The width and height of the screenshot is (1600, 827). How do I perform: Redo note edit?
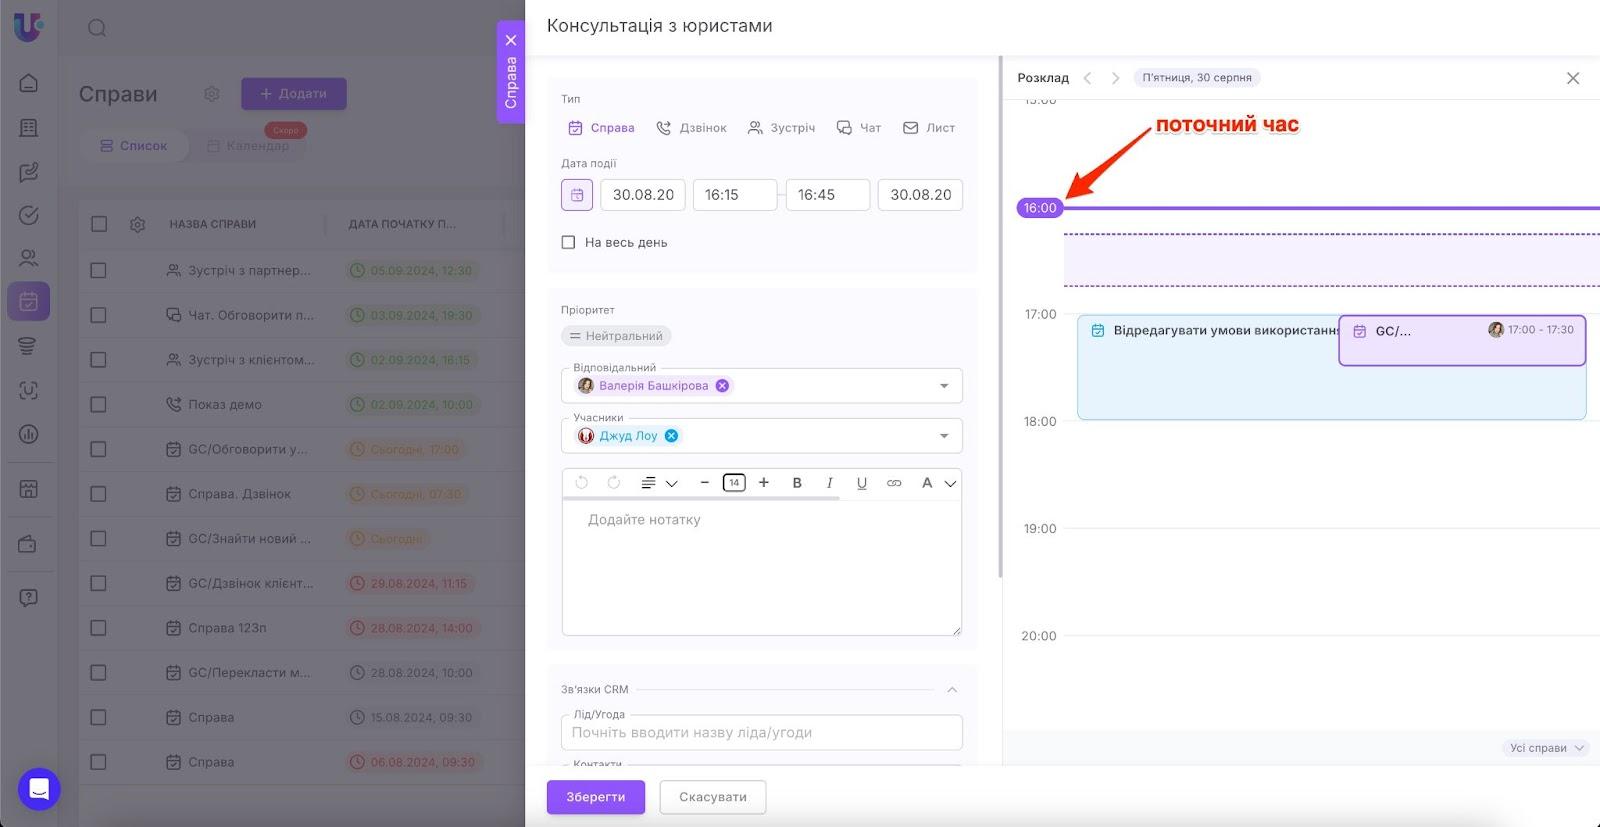[x=614, y=483]
